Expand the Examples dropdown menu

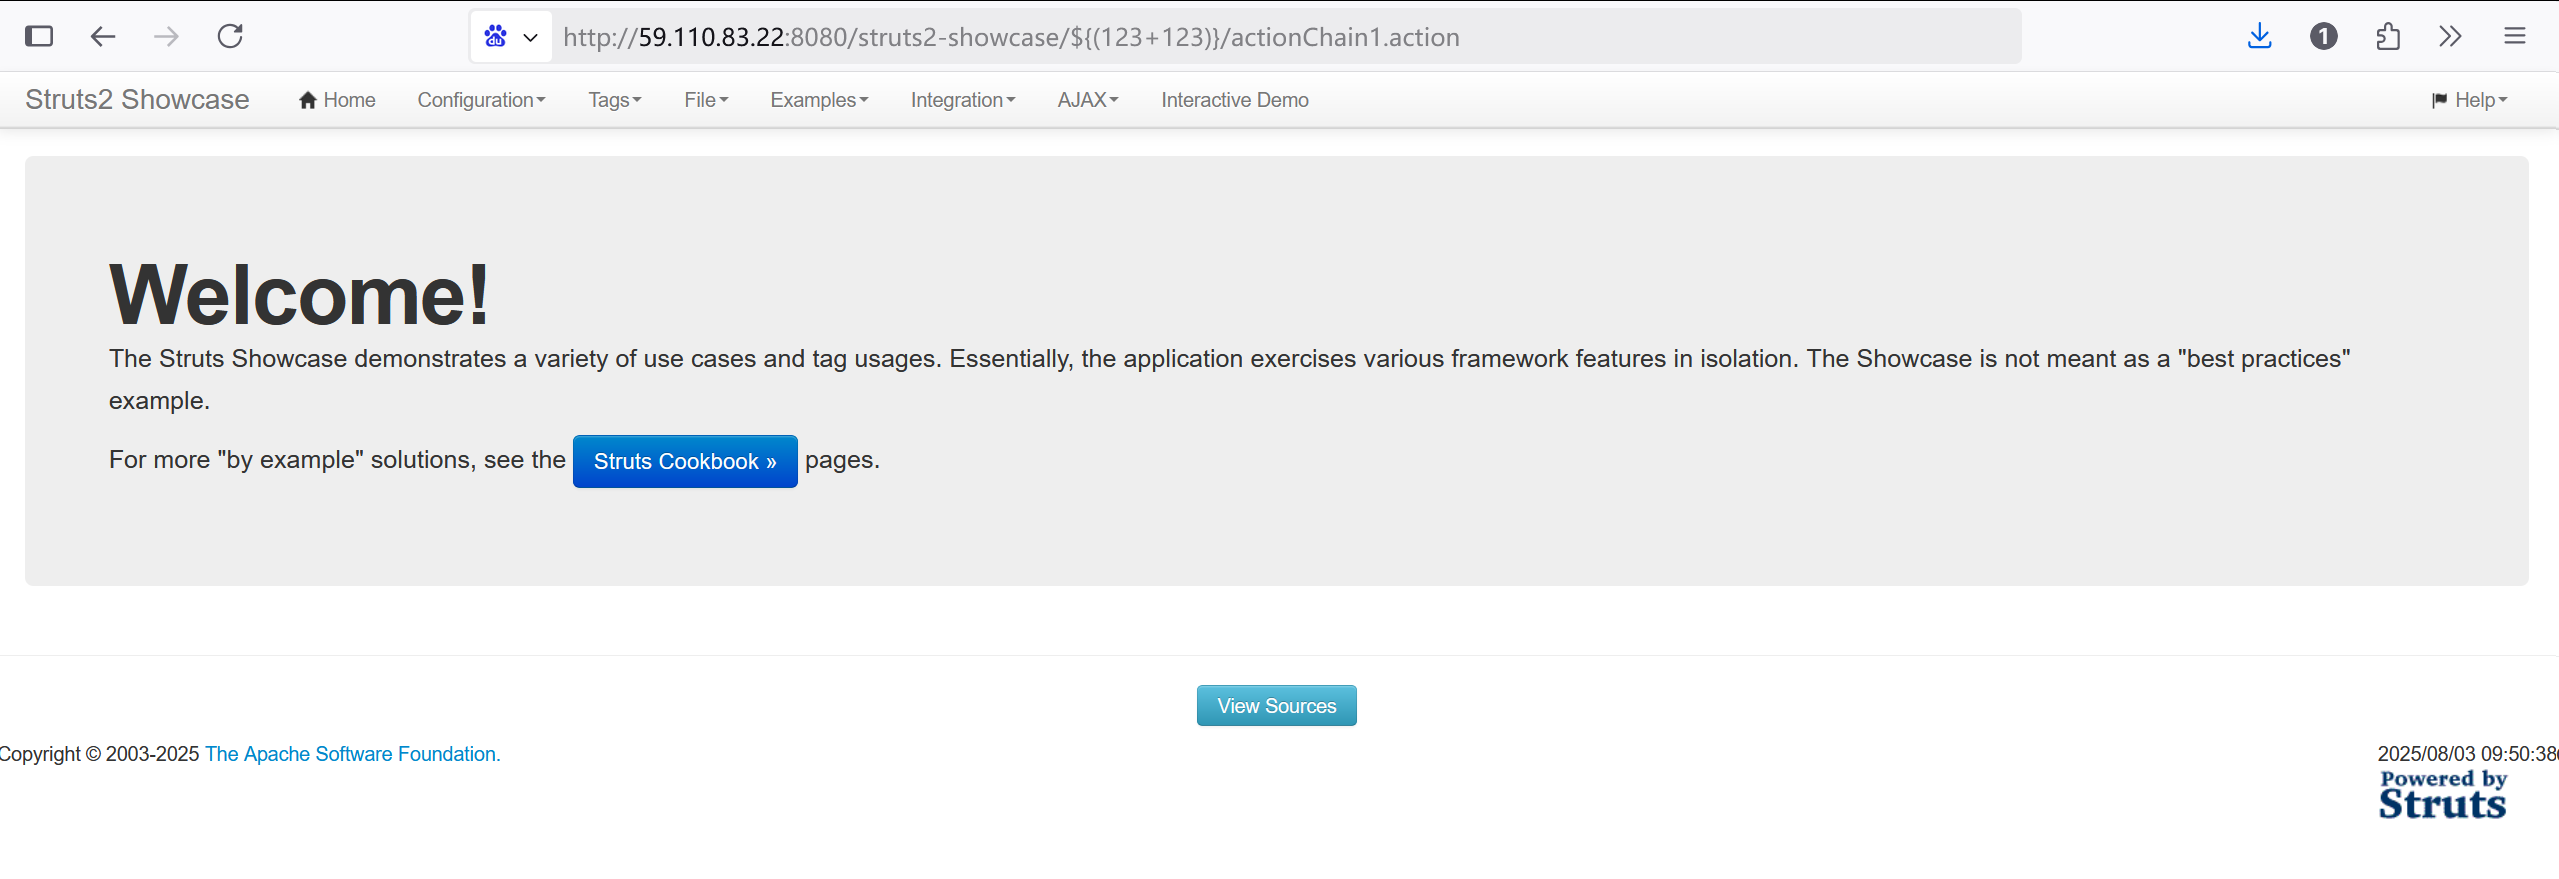point(819,100)
